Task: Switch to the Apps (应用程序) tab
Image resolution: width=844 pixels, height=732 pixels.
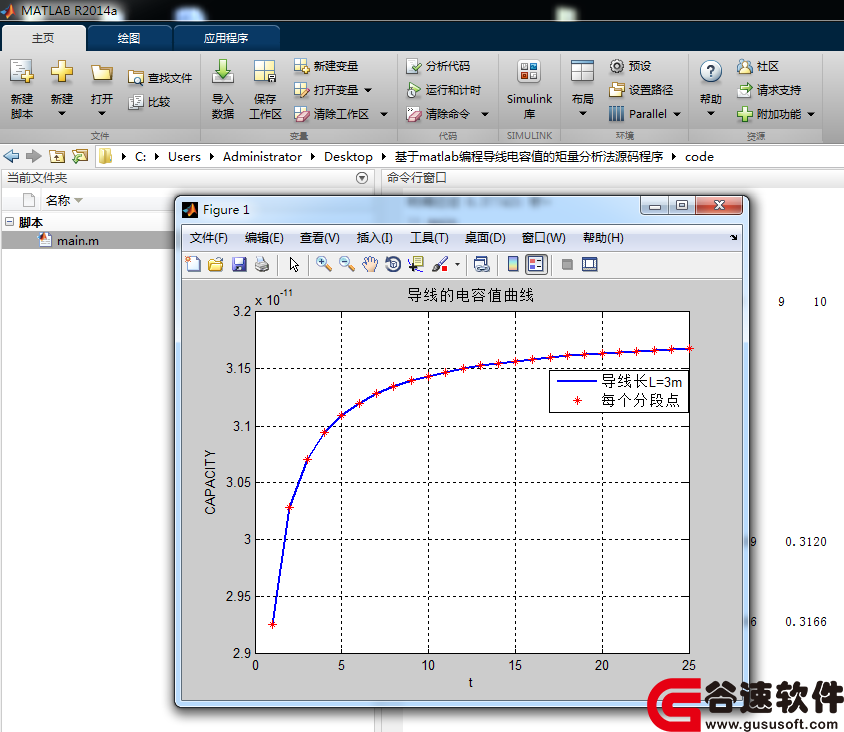Action: point(226,38)
